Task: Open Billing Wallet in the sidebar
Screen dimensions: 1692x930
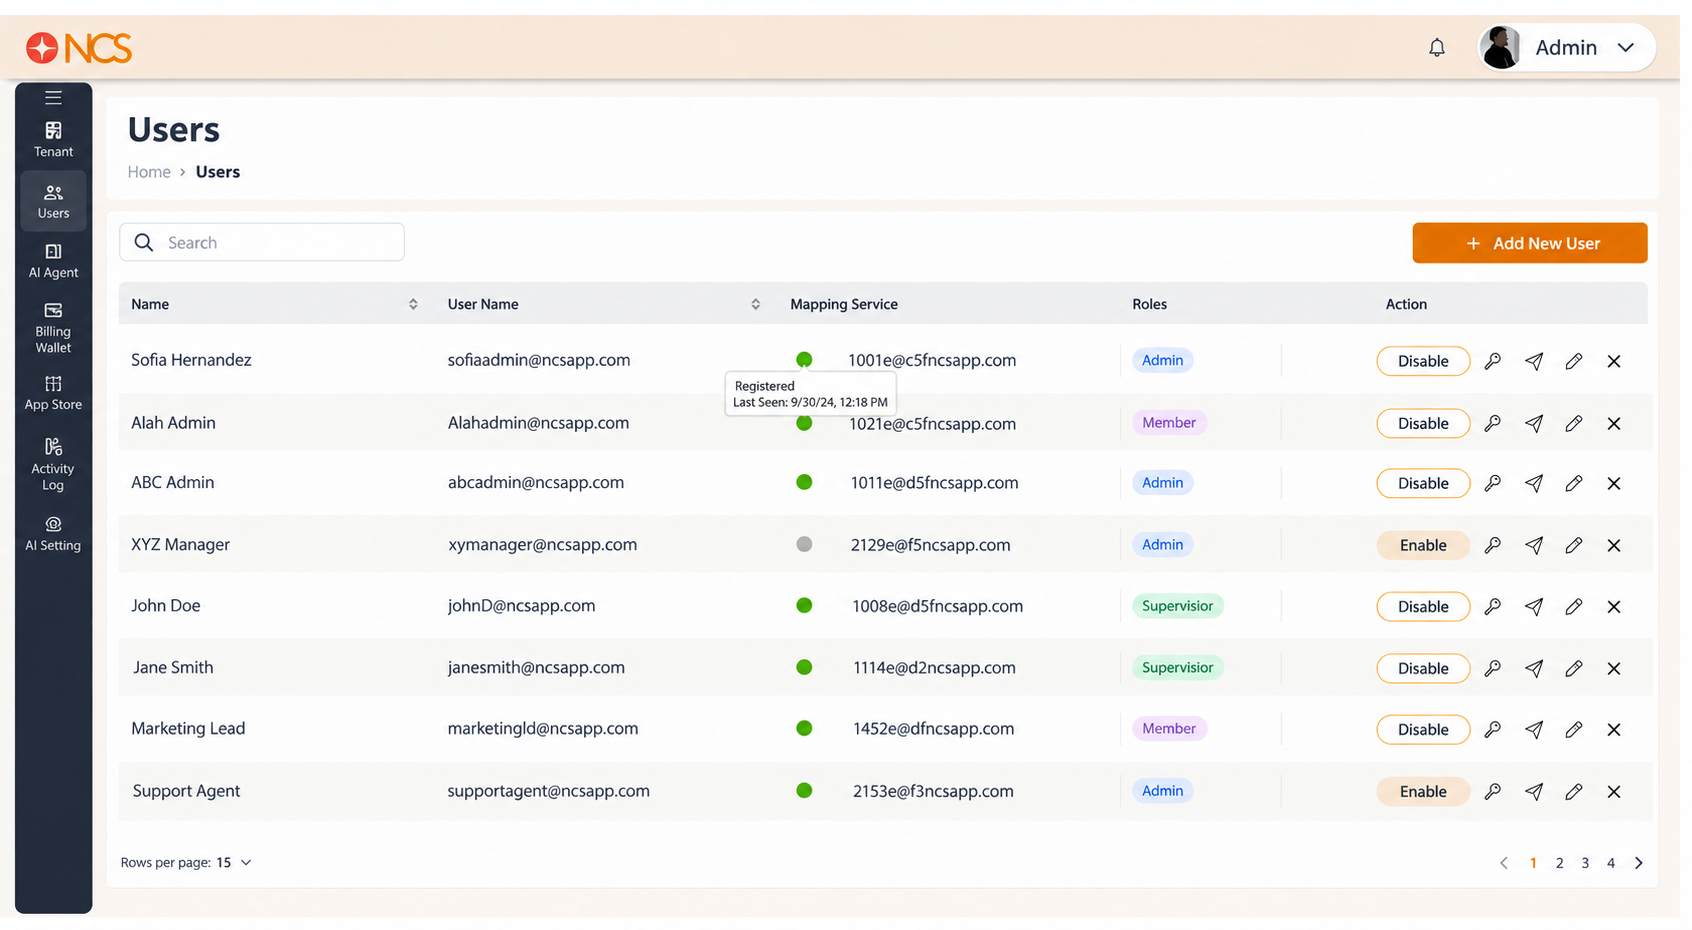Action: click(x=53, y=327)
